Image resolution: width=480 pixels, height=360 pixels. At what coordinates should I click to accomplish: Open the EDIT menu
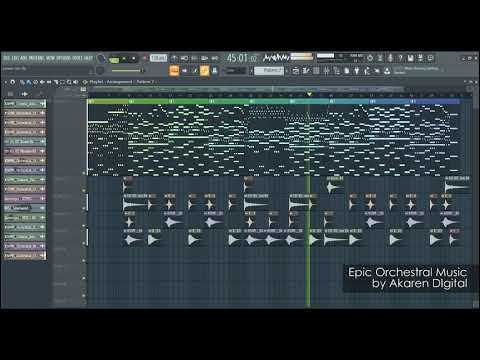click(x=15, y=58)
